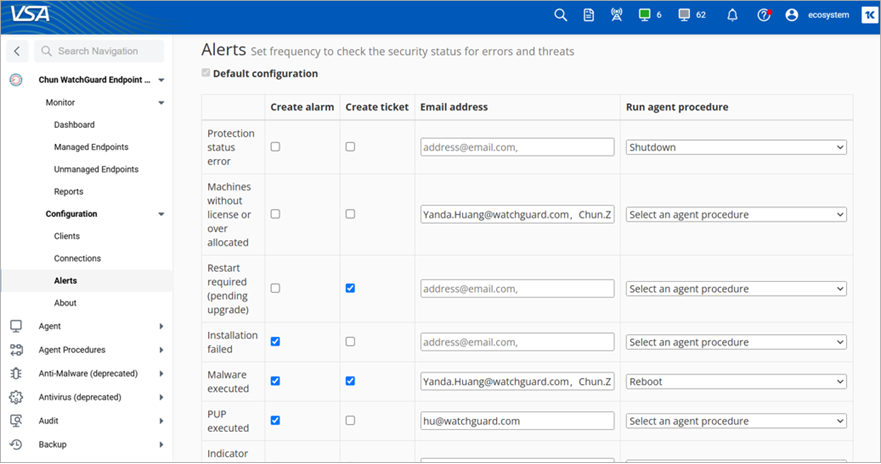Uncheck Create ticket for Restart required
The image size is (881, 464).
click(350, 288)
